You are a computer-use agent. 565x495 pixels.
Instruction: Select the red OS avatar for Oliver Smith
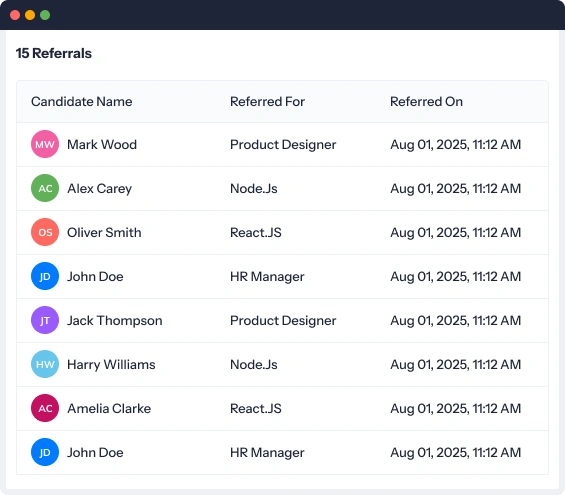pos(45,232)
